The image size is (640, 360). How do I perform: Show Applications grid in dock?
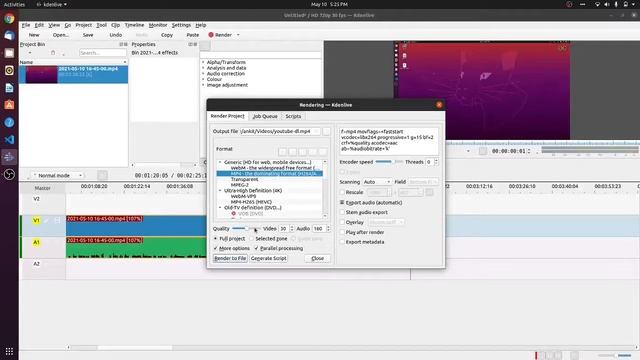[9, 351]
